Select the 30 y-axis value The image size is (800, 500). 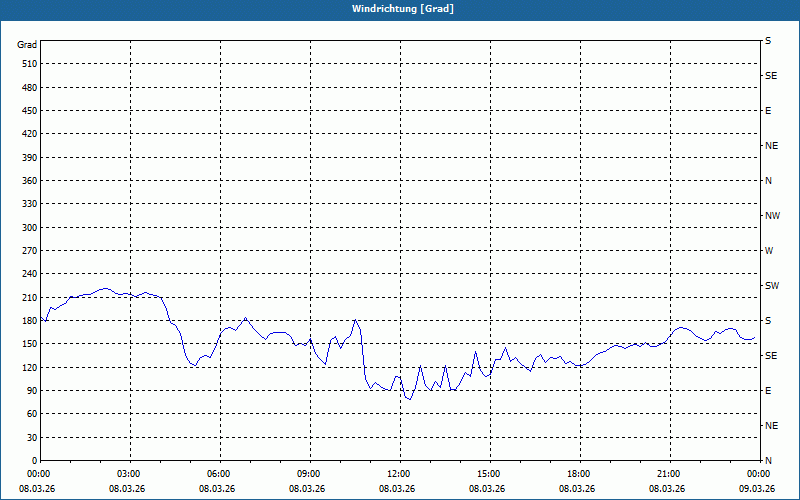pos(32,437)
